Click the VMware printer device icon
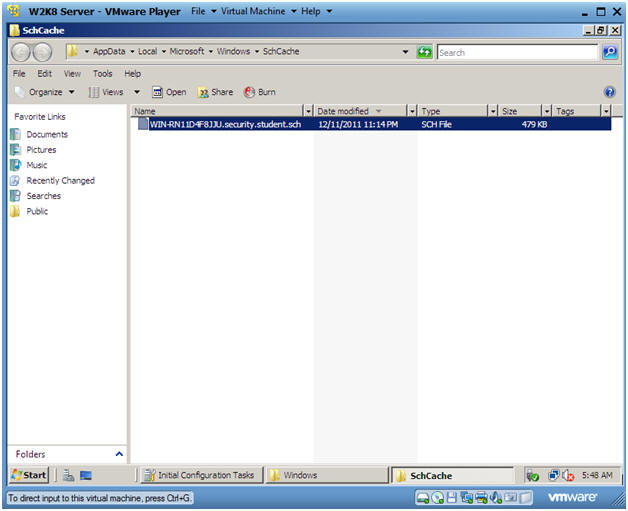628x511 pixels. click(481, 498)
